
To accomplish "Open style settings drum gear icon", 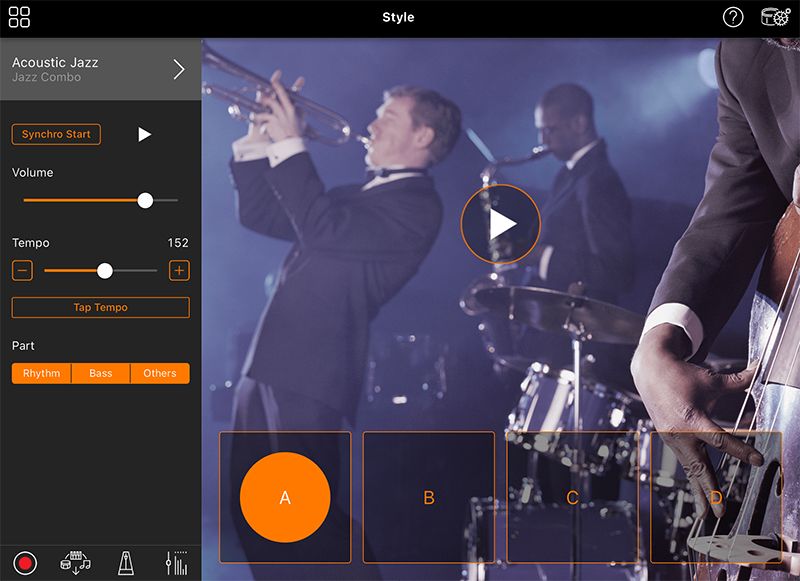I will 775,17.
